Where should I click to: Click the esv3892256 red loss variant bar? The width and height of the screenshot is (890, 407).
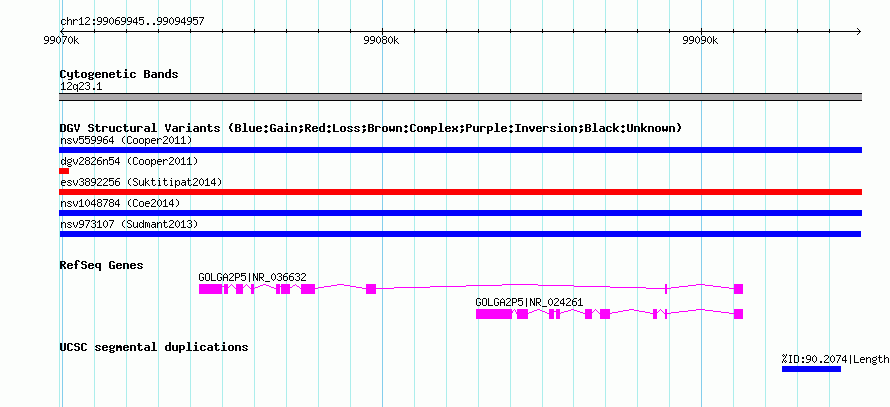(460, 192)
